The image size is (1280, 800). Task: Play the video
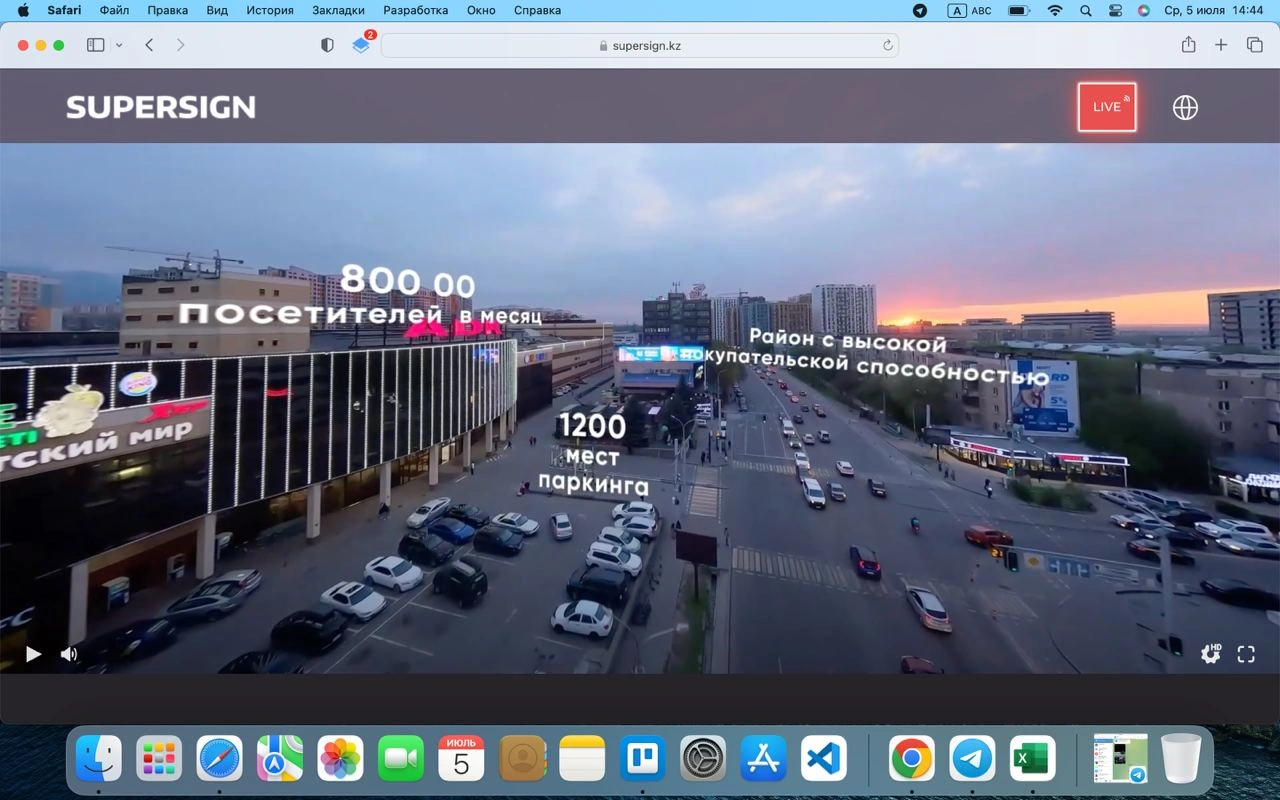(x=33, y=654)
